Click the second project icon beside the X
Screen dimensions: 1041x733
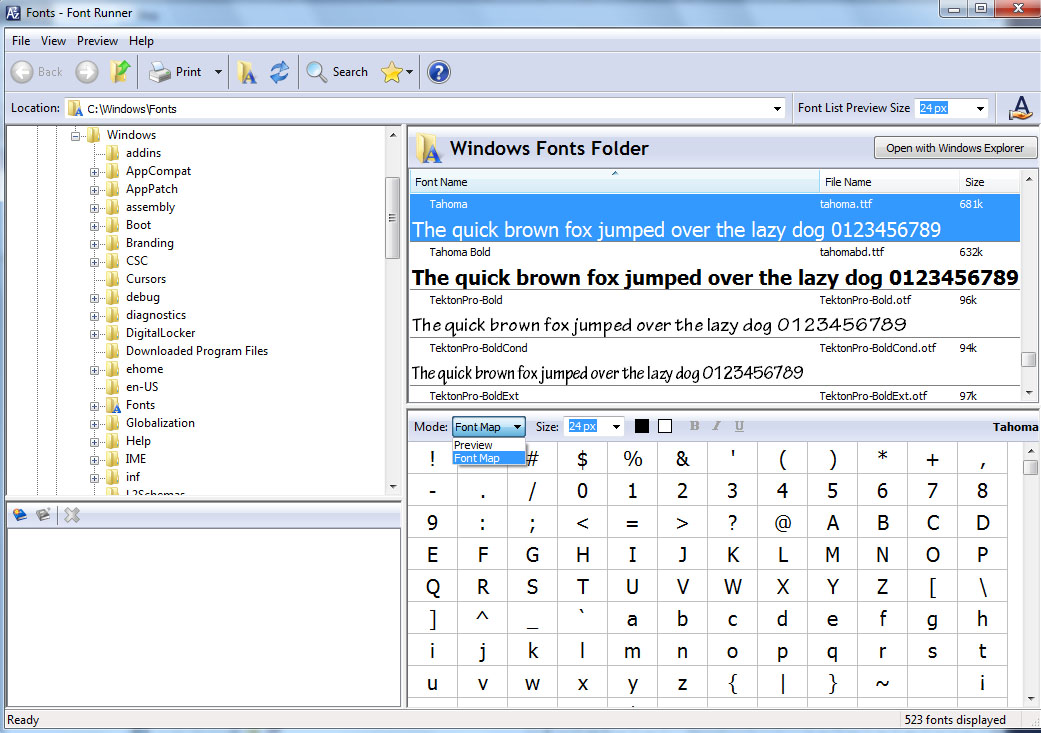(x=44, y=515)
